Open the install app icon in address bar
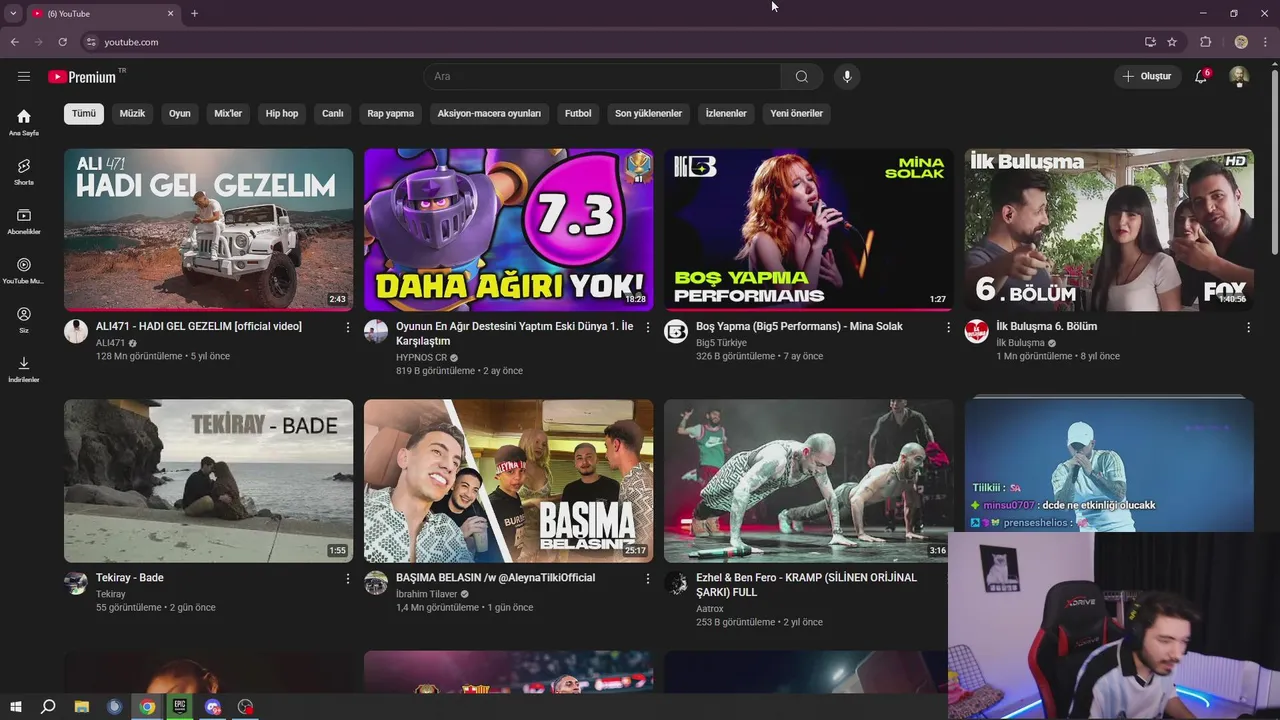This screenshot has width=1280, height=720. 1150,42
